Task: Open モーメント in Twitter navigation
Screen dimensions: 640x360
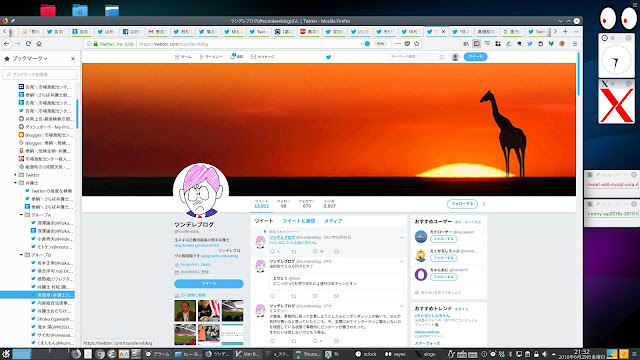Action: click(x=211, y=57)
